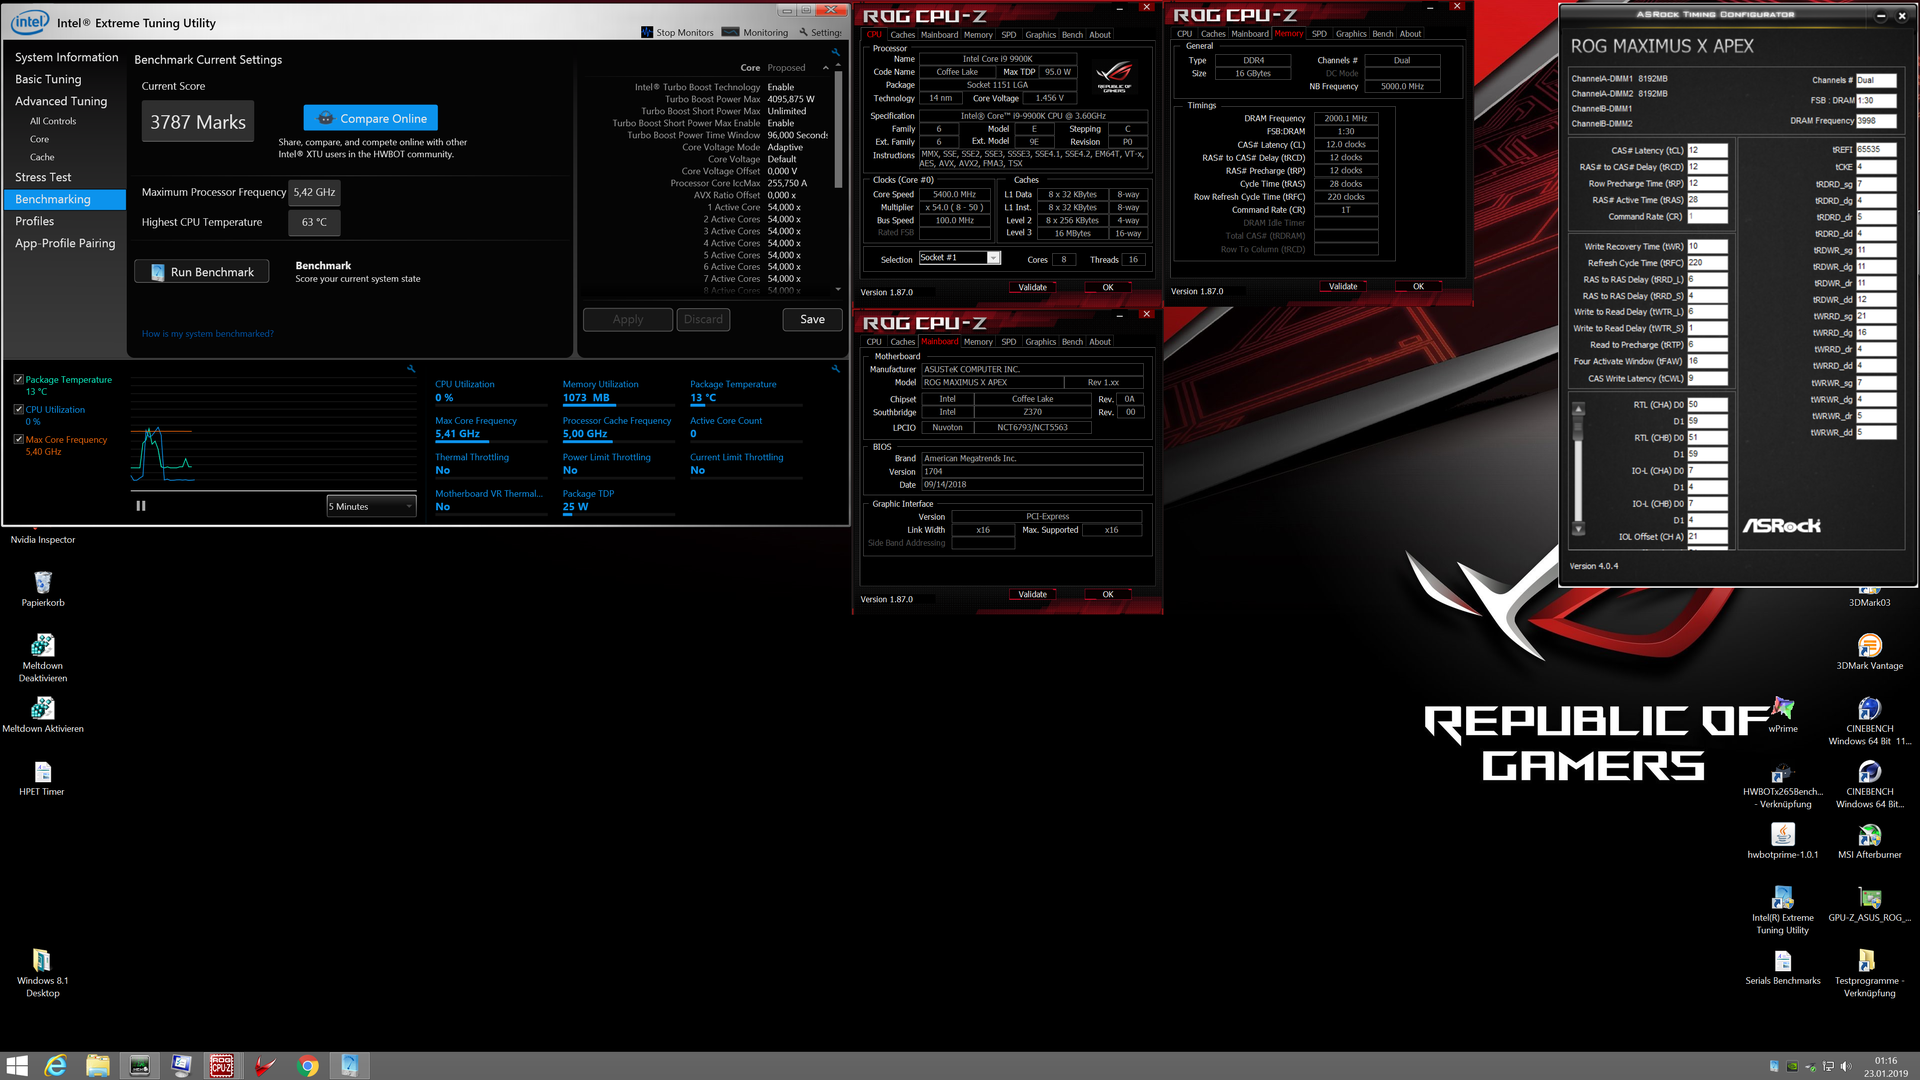The image size is (1920, 1080).
Task: Click volume speaker icon in system tray
Action: tap(1845, 1066)
